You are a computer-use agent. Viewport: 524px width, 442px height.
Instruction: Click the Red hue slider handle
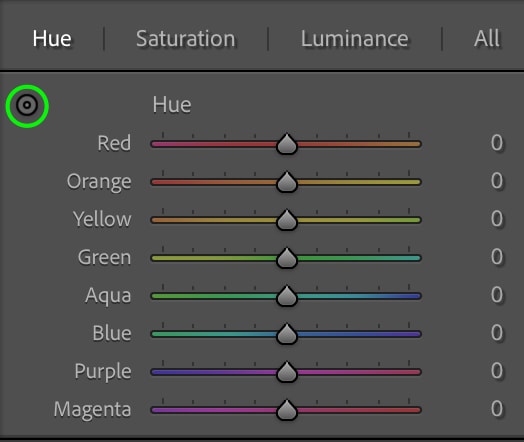tap(287, 144)
